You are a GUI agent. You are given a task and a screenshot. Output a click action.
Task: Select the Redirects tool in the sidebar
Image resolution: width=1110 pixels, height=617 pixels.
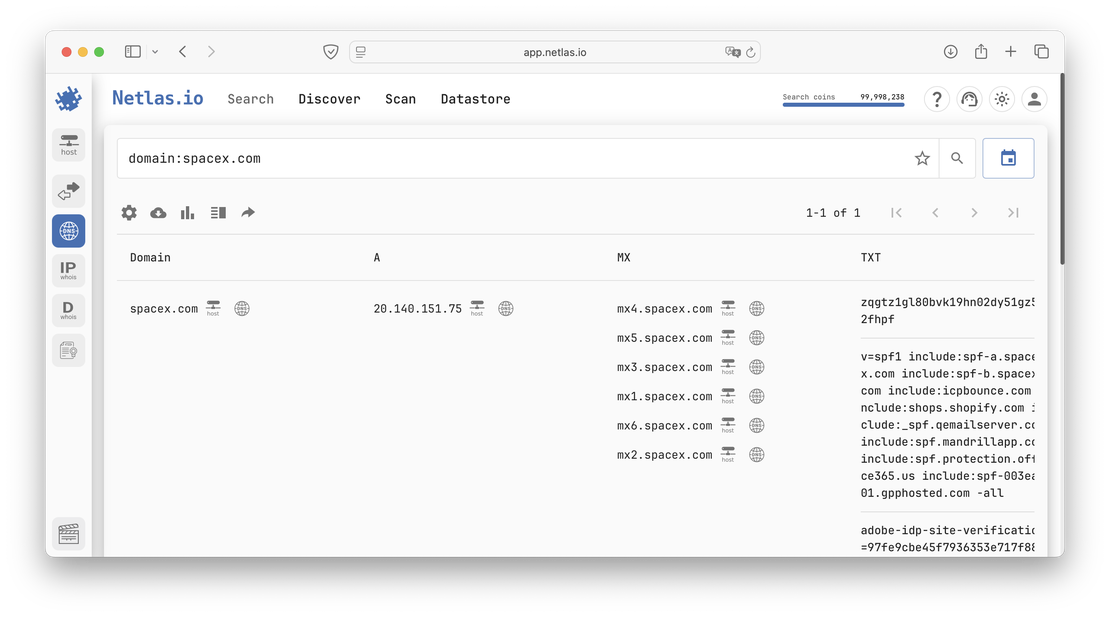tap(68, 190)
